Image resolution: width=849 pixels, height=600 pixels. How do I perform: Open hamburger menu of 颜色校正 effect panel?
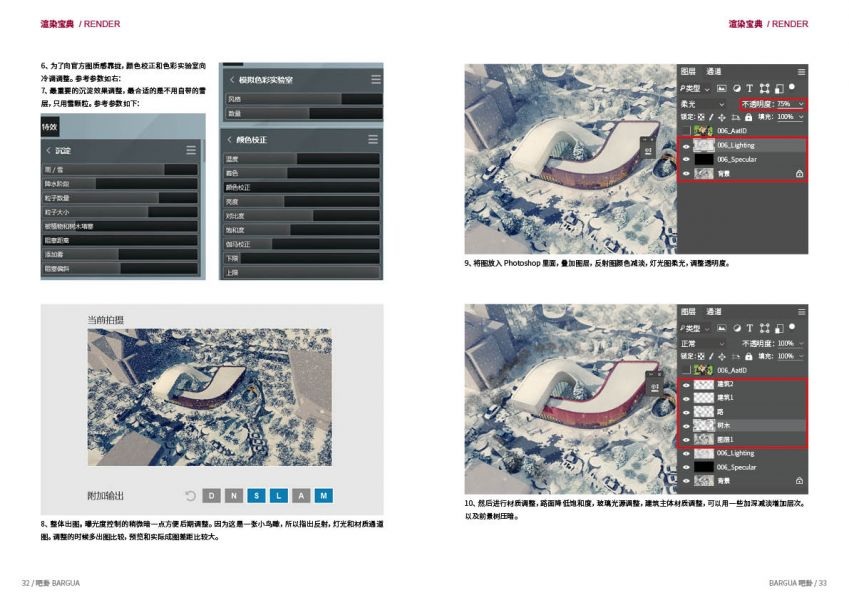pyautogui.click(x=375, y=139)
